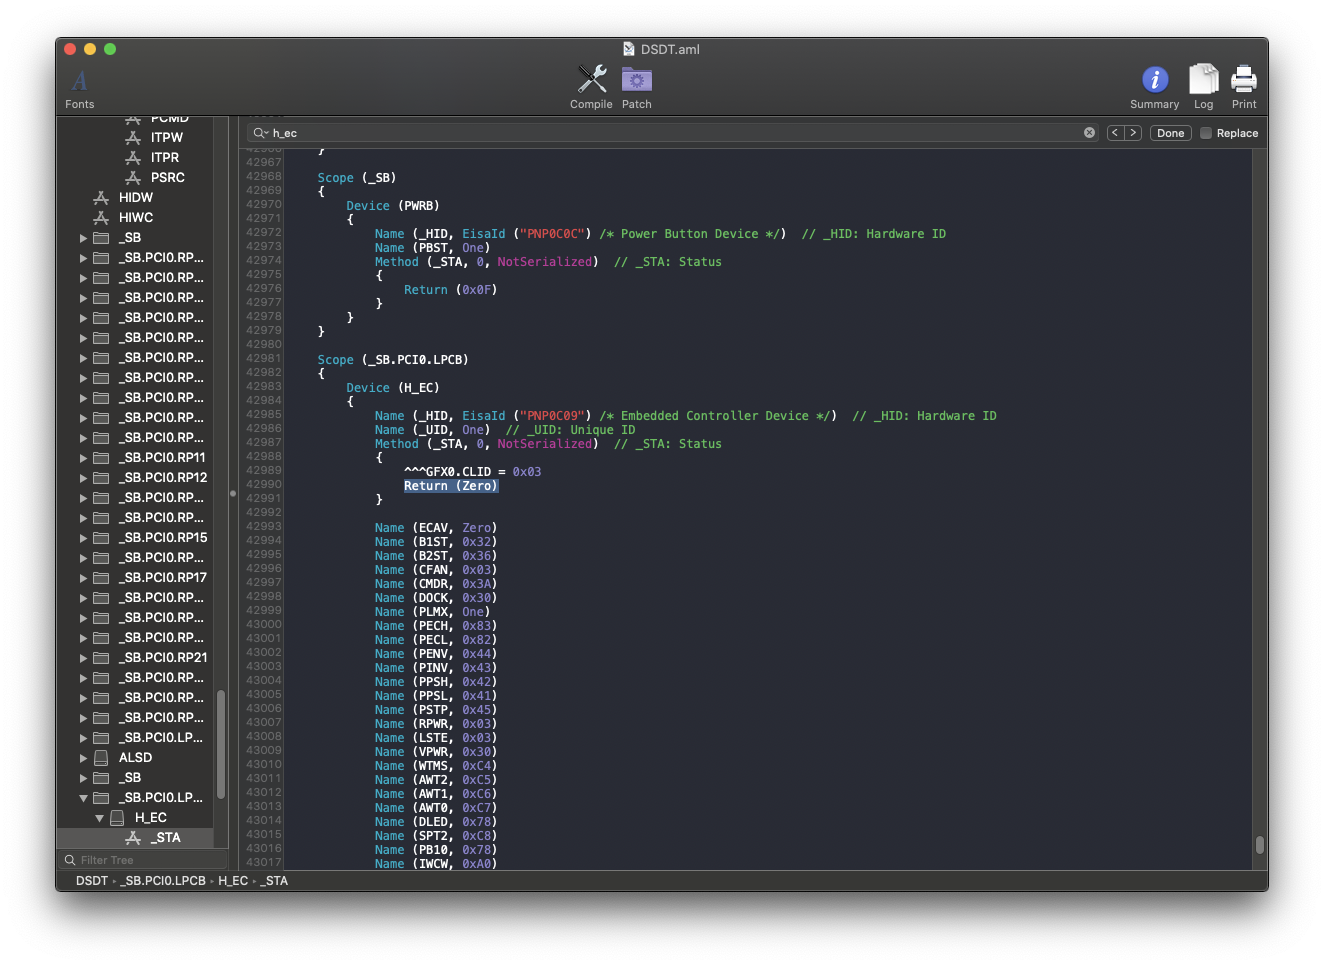Viewport: 1324px width, 965px height.
Task: Enable the Replace checkbox
Action: point(1206,133)
